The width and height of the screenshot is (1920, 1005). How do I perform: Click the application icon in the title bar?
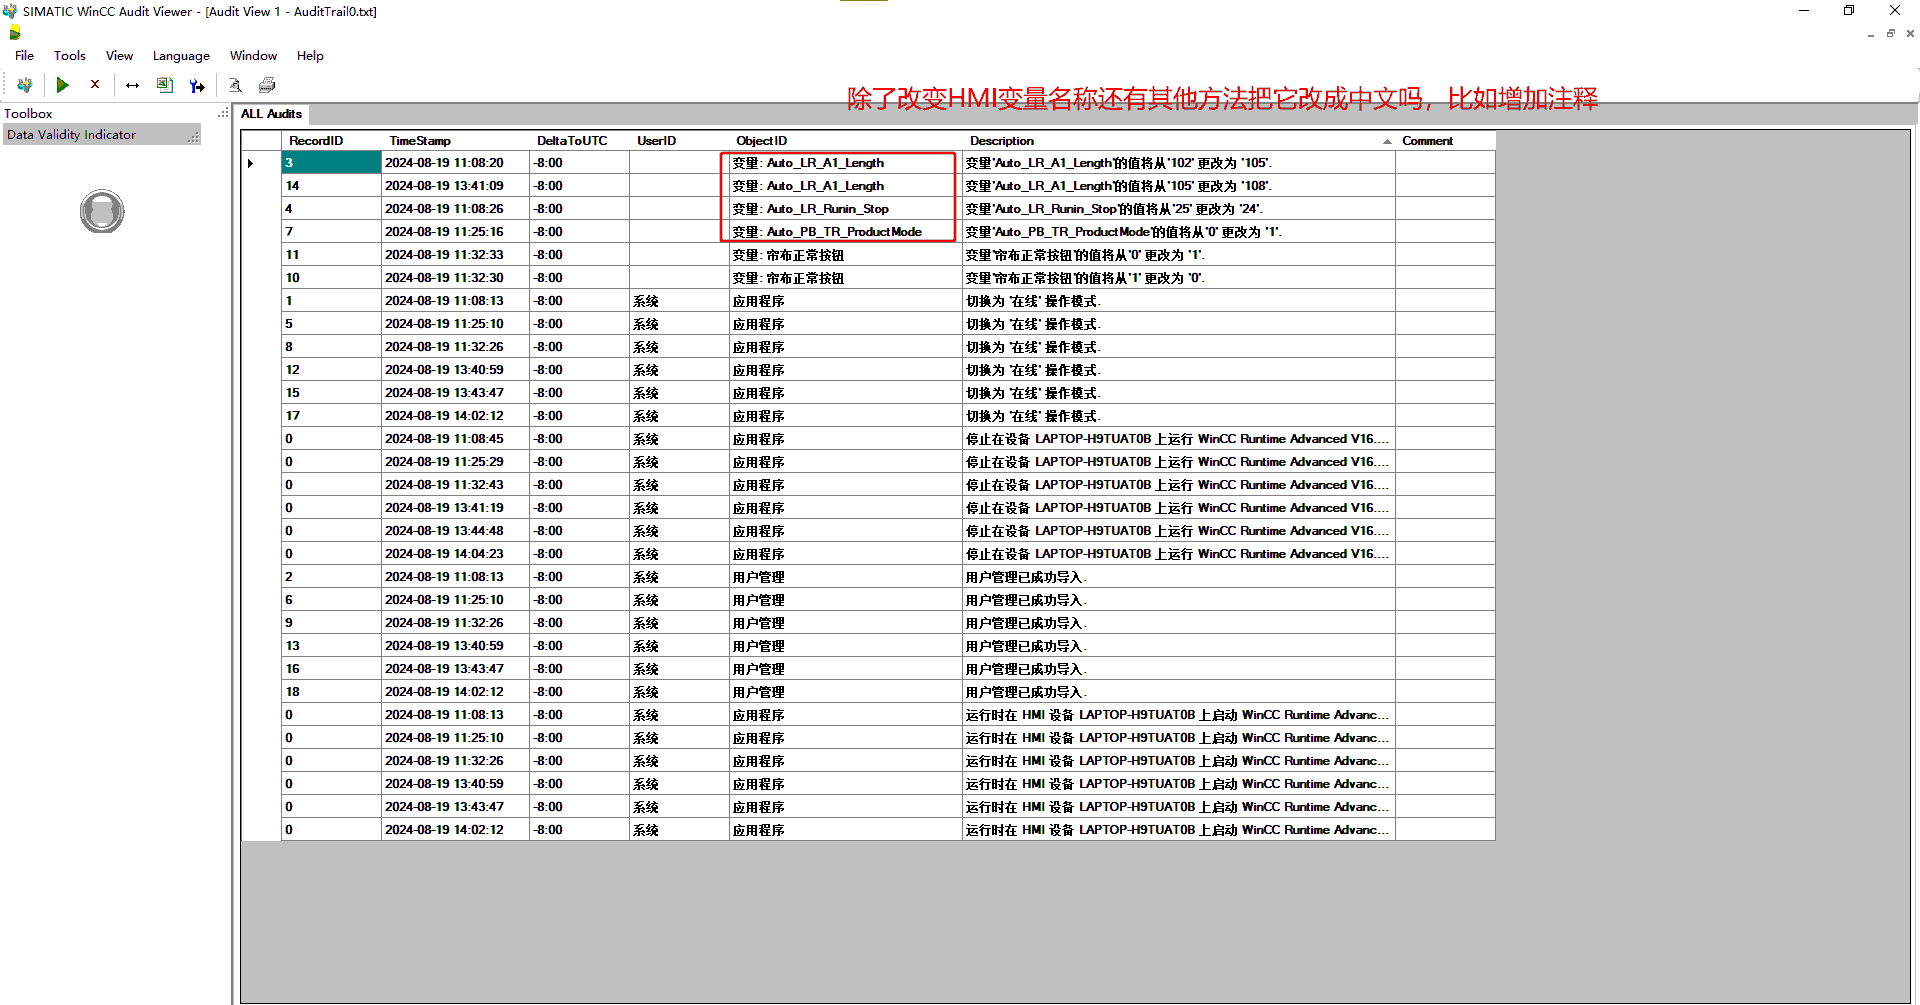coord(10,11)
